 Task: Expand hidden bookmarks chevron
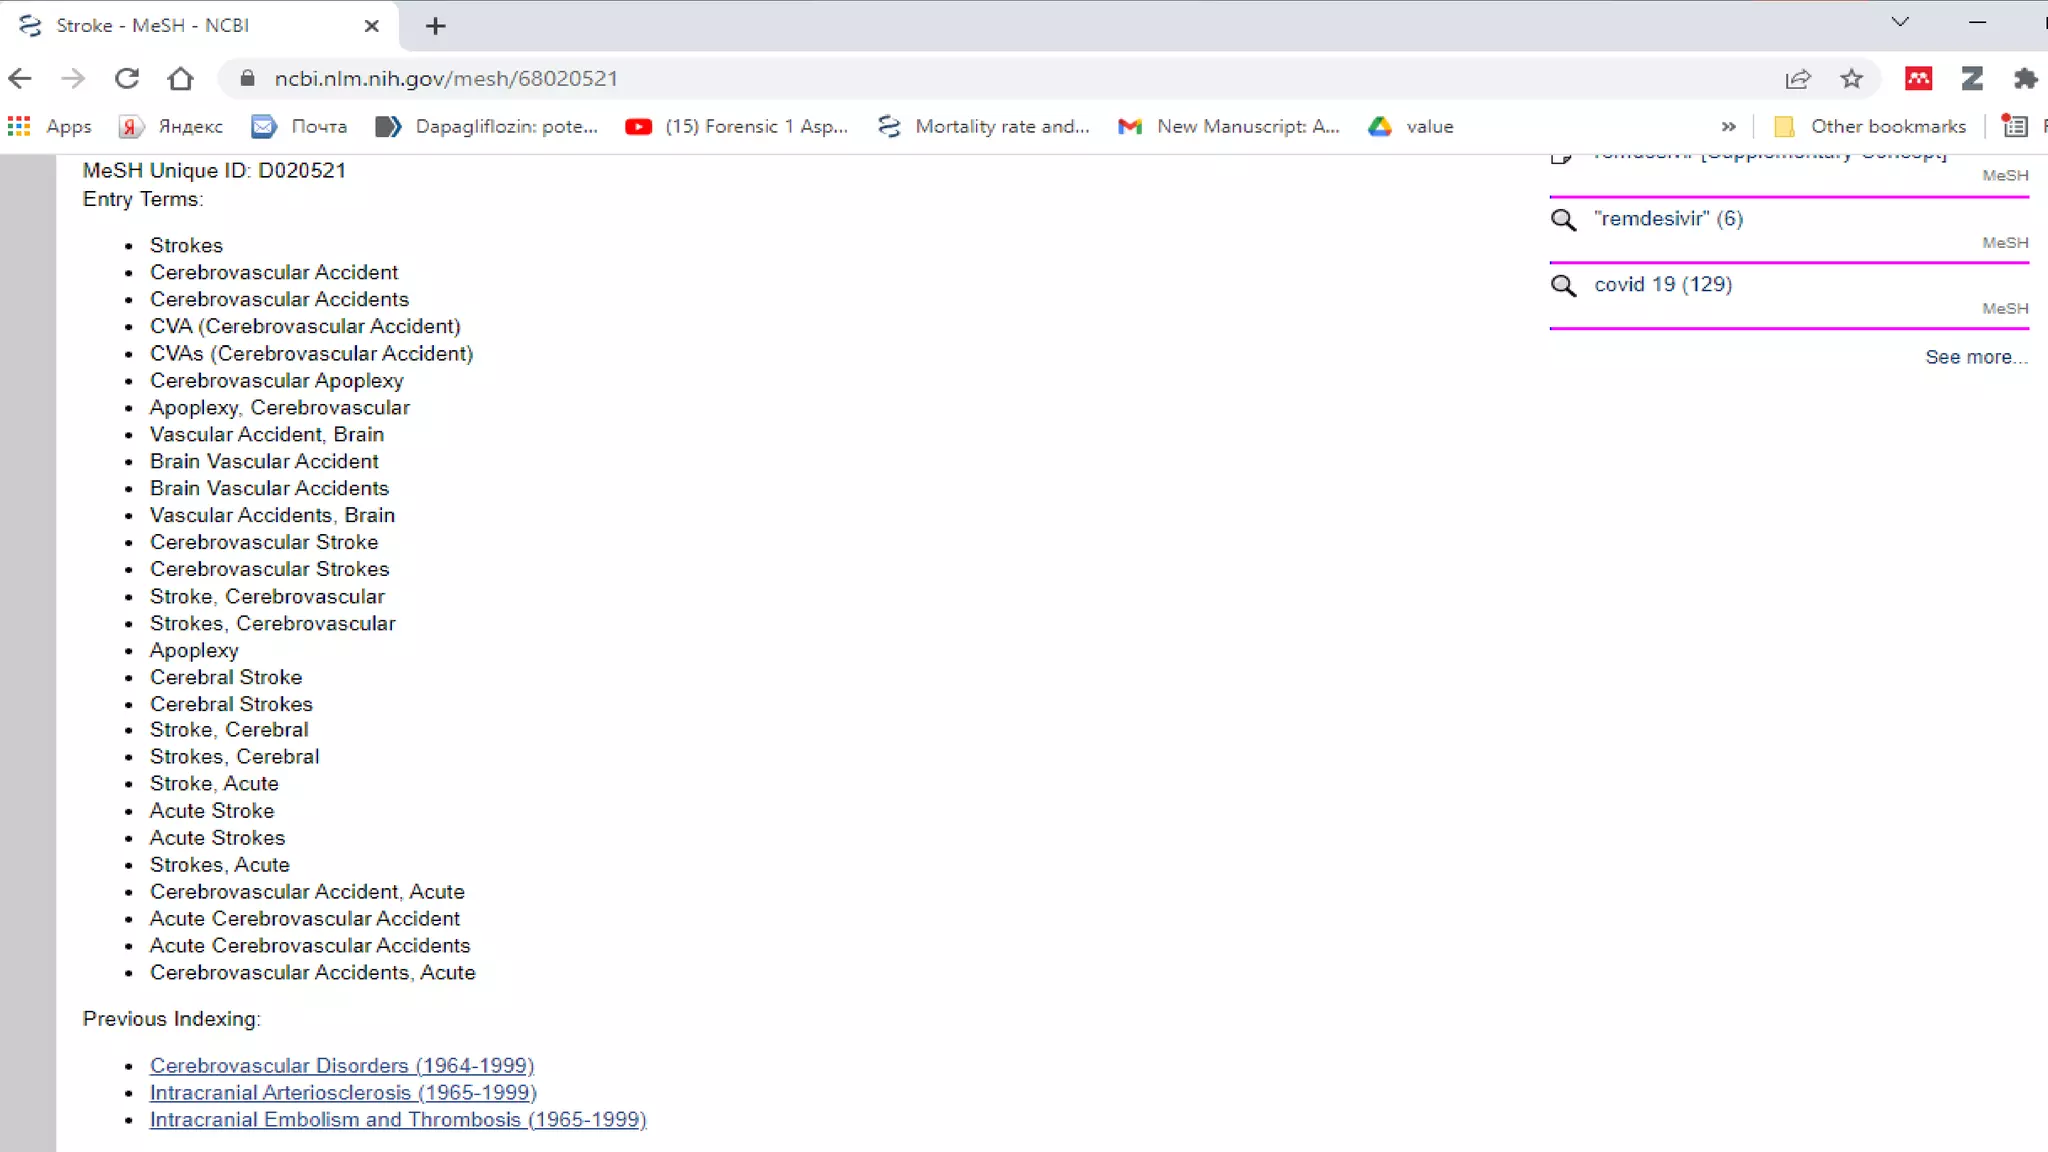point(1728,126)
